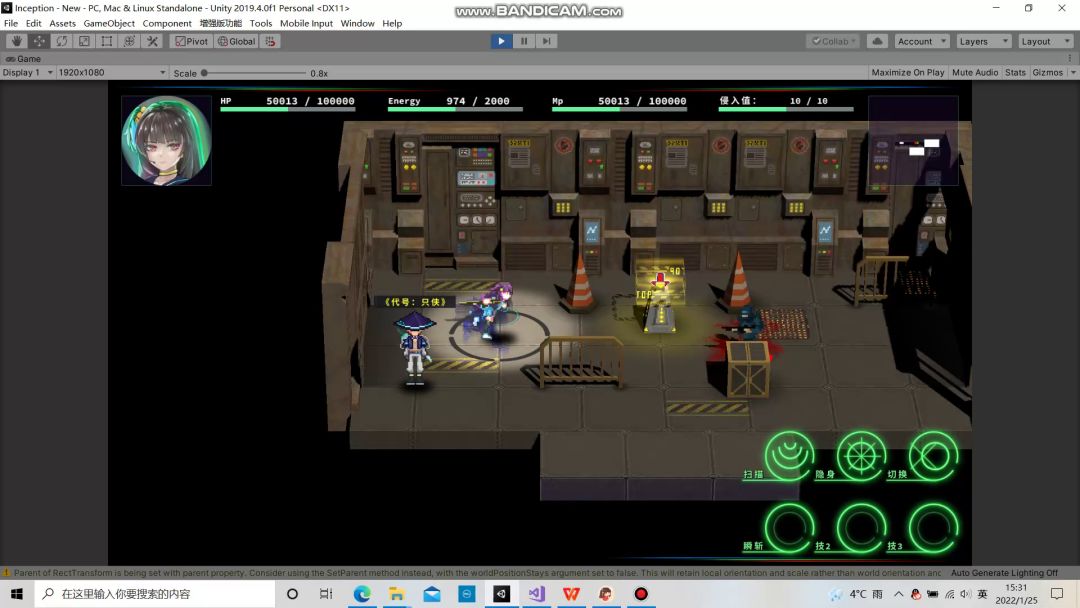Click the Windows taskbar search box
Image resolution: width=1080 pixels, height=608 pixels.
coord(155,594)
